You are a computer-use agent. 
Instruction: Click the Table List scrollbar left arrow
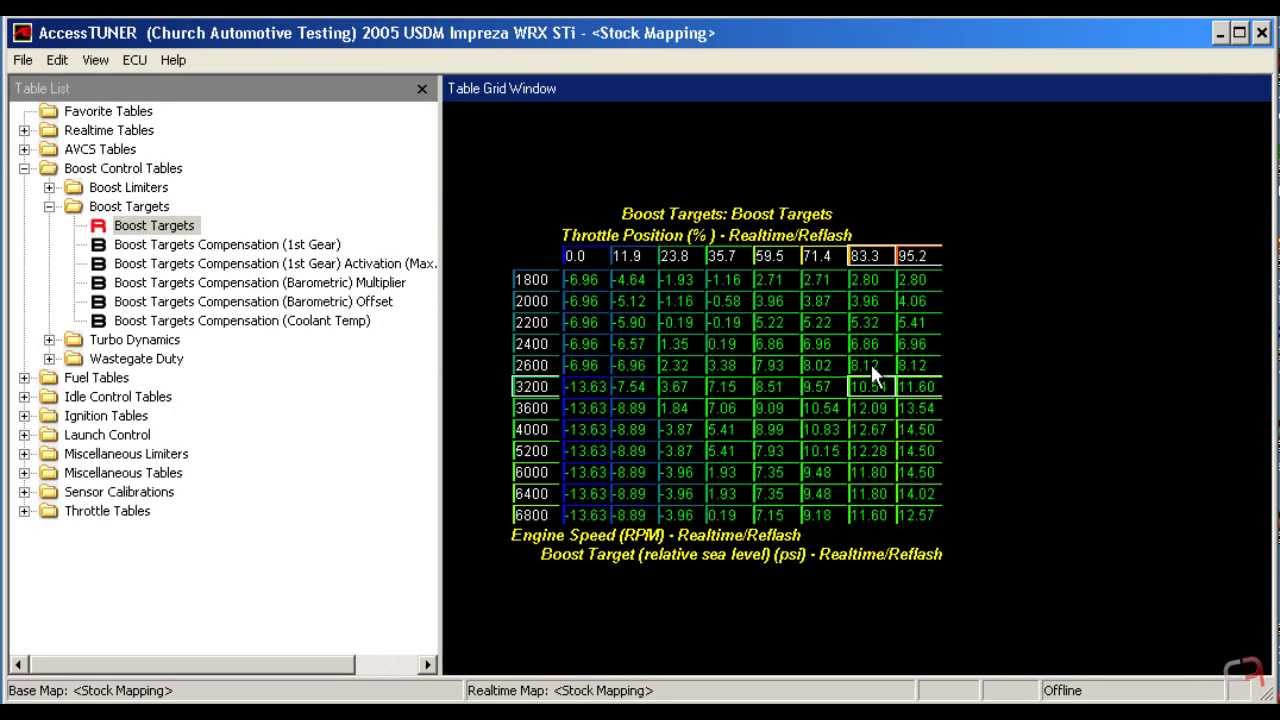[18, 664]
